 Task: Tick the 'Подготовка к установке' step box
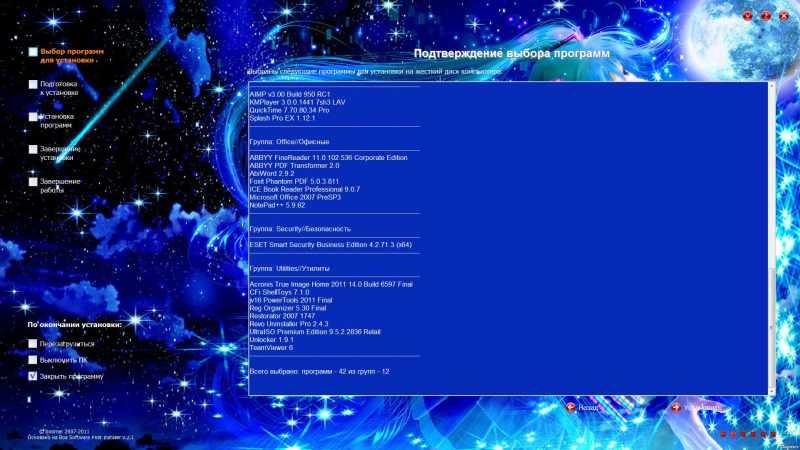(x=33, y=84)
